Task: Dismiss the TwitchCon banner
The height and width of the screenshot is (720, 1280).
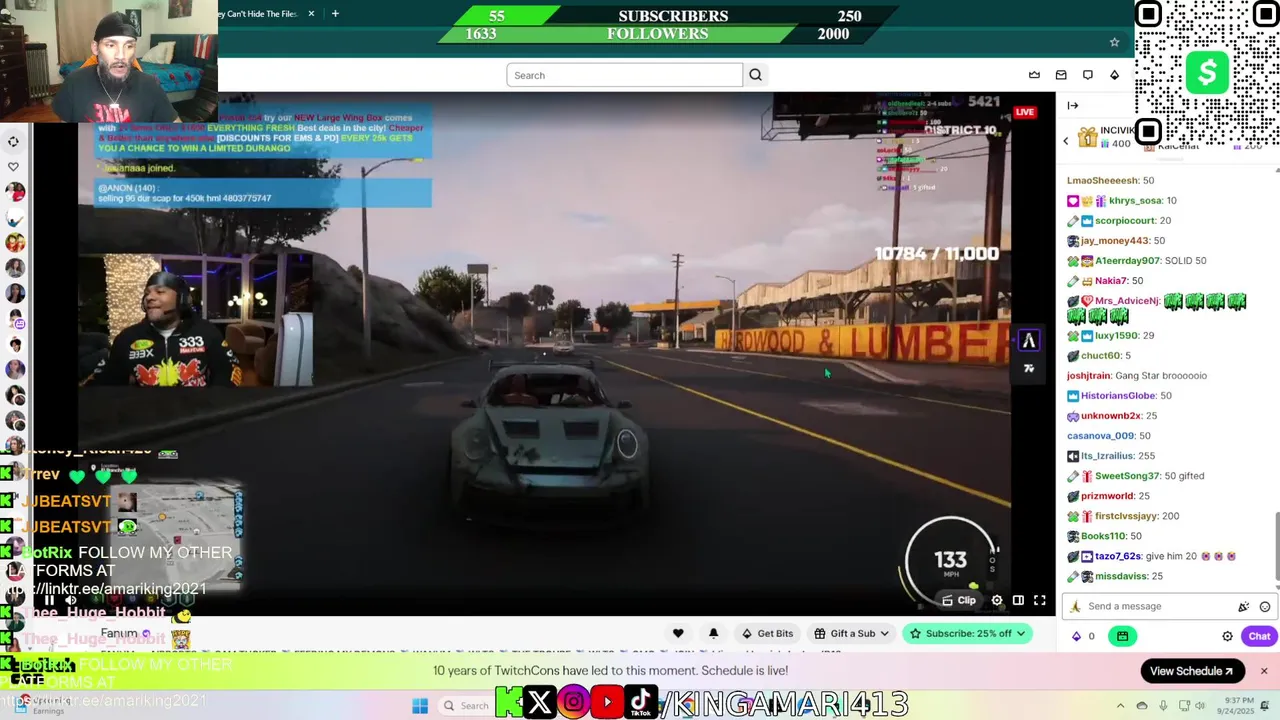Action: (1264, 671)
